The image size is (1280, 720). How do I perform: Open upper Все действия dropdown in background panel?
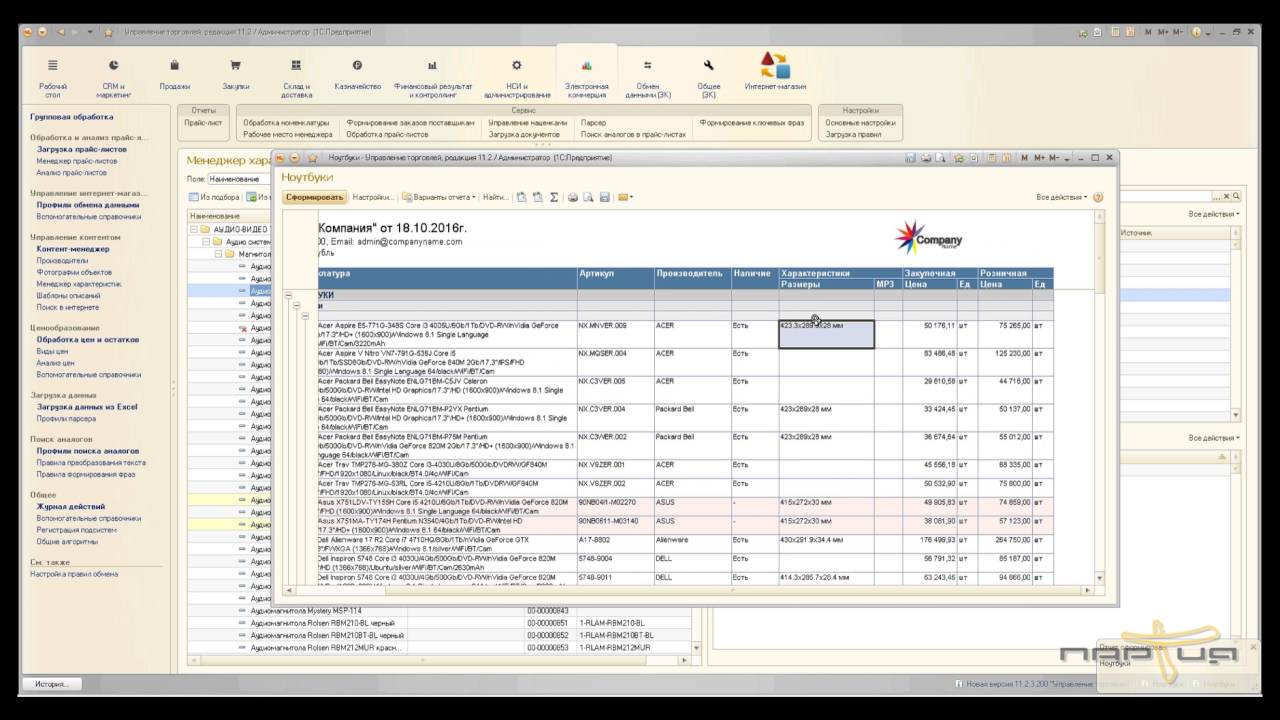coord(1214,214)
